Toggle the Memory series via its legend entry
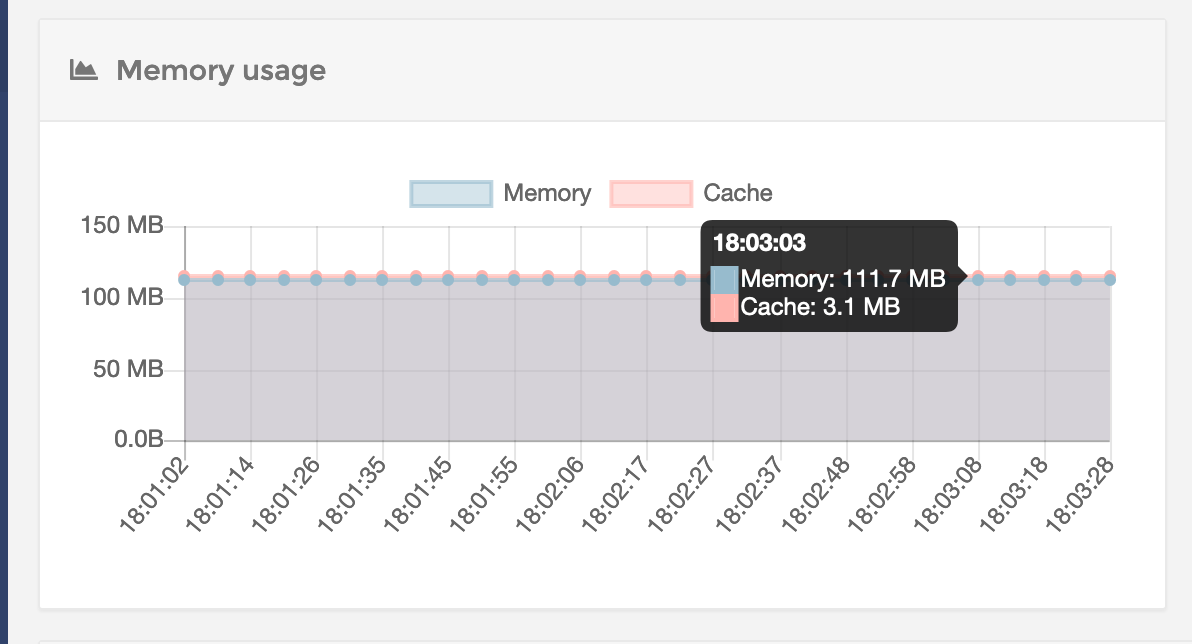 coord(548,192)
